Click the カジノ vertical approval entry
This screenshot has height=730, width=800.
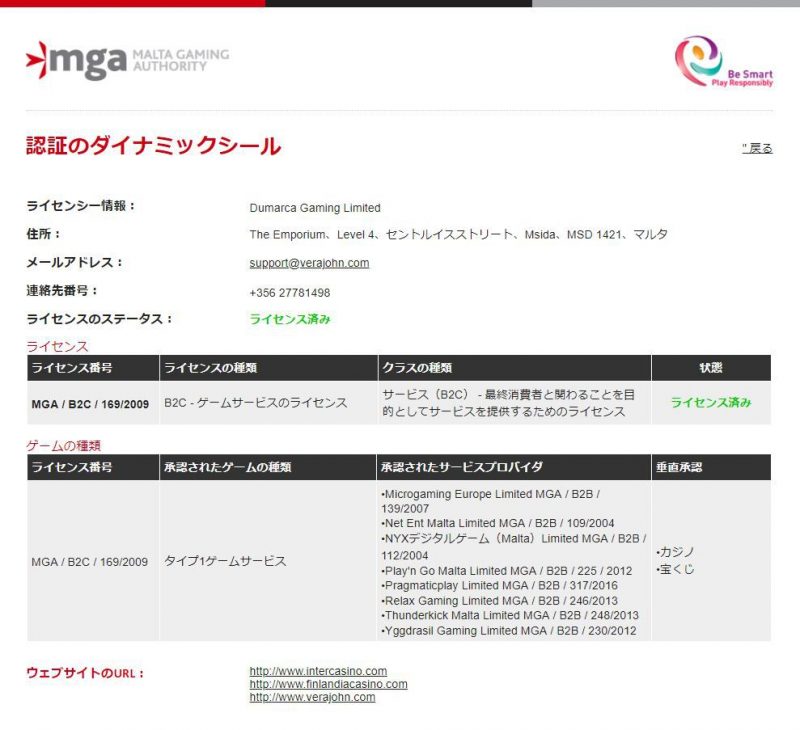point(675,552)
